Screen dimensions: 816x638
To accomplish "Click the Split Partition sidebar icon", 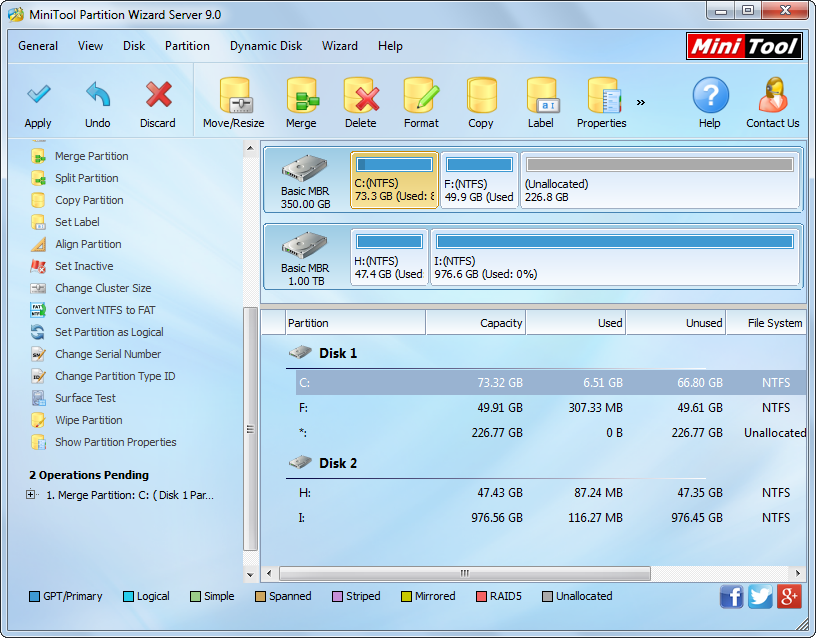I will (x=38, y=178).
